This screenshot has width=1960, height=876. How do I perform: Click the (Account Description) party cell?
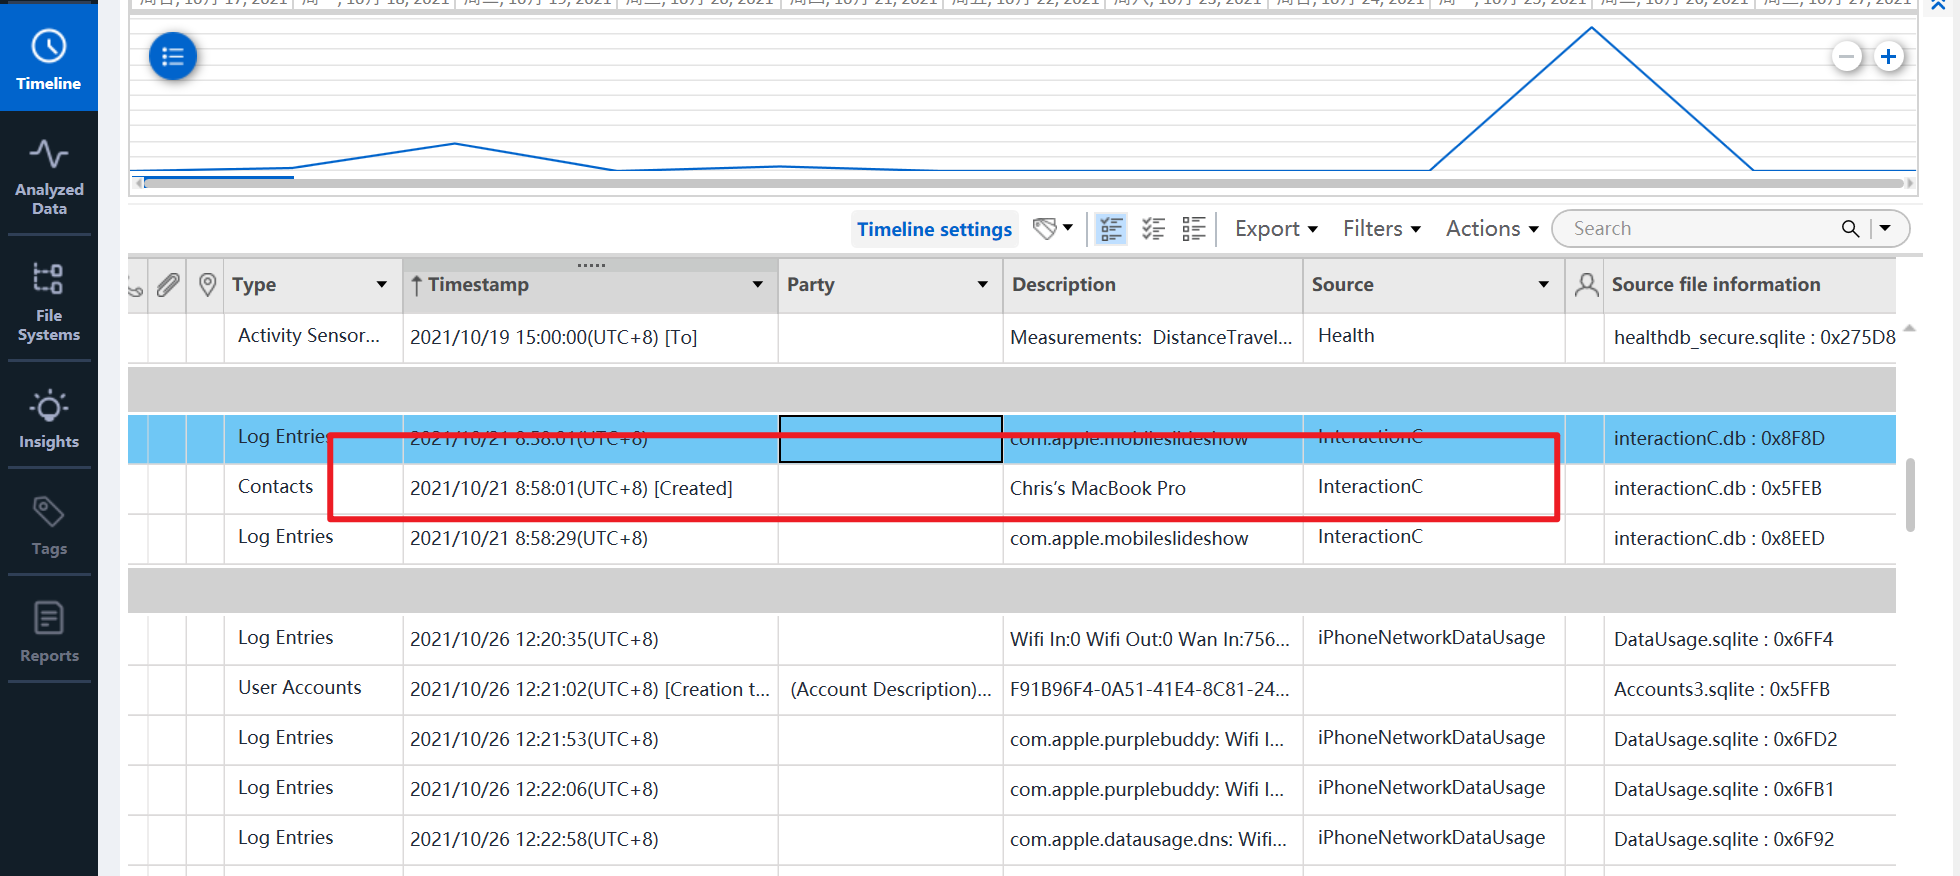[890, 689]
